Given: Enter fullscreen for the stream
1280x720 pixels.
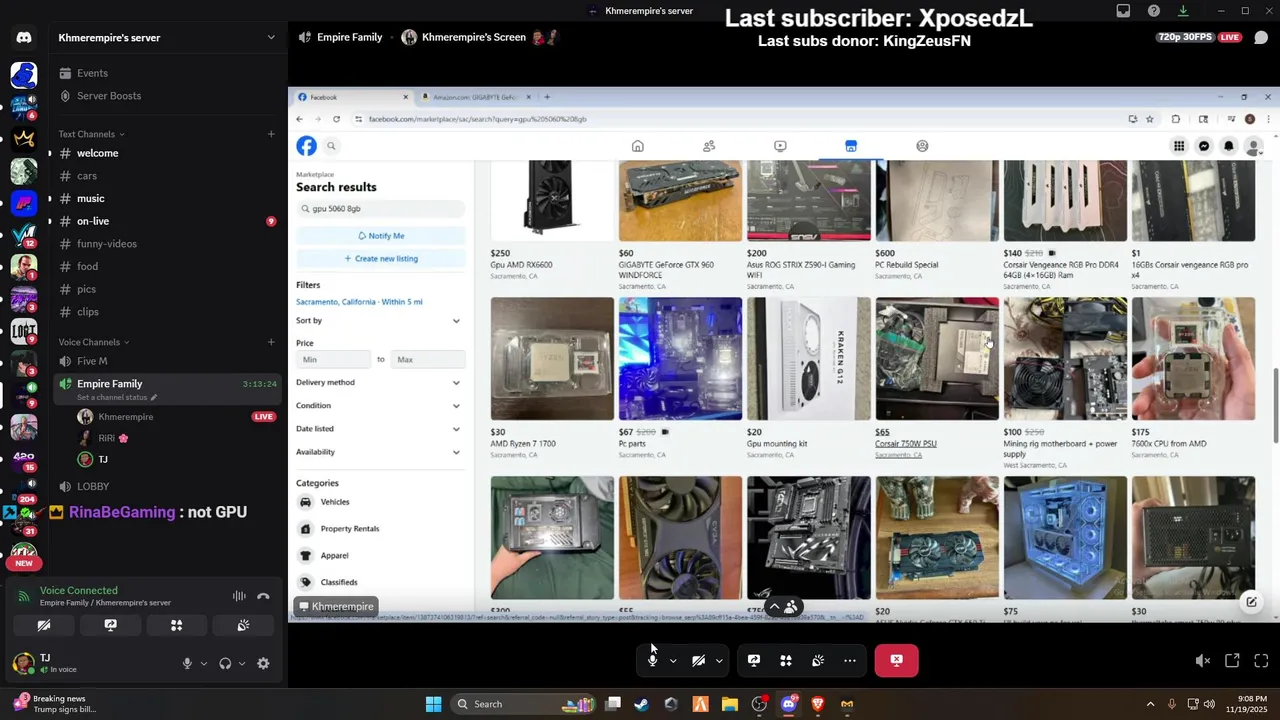Looking at the screenshot, I should click(1261, 661).
